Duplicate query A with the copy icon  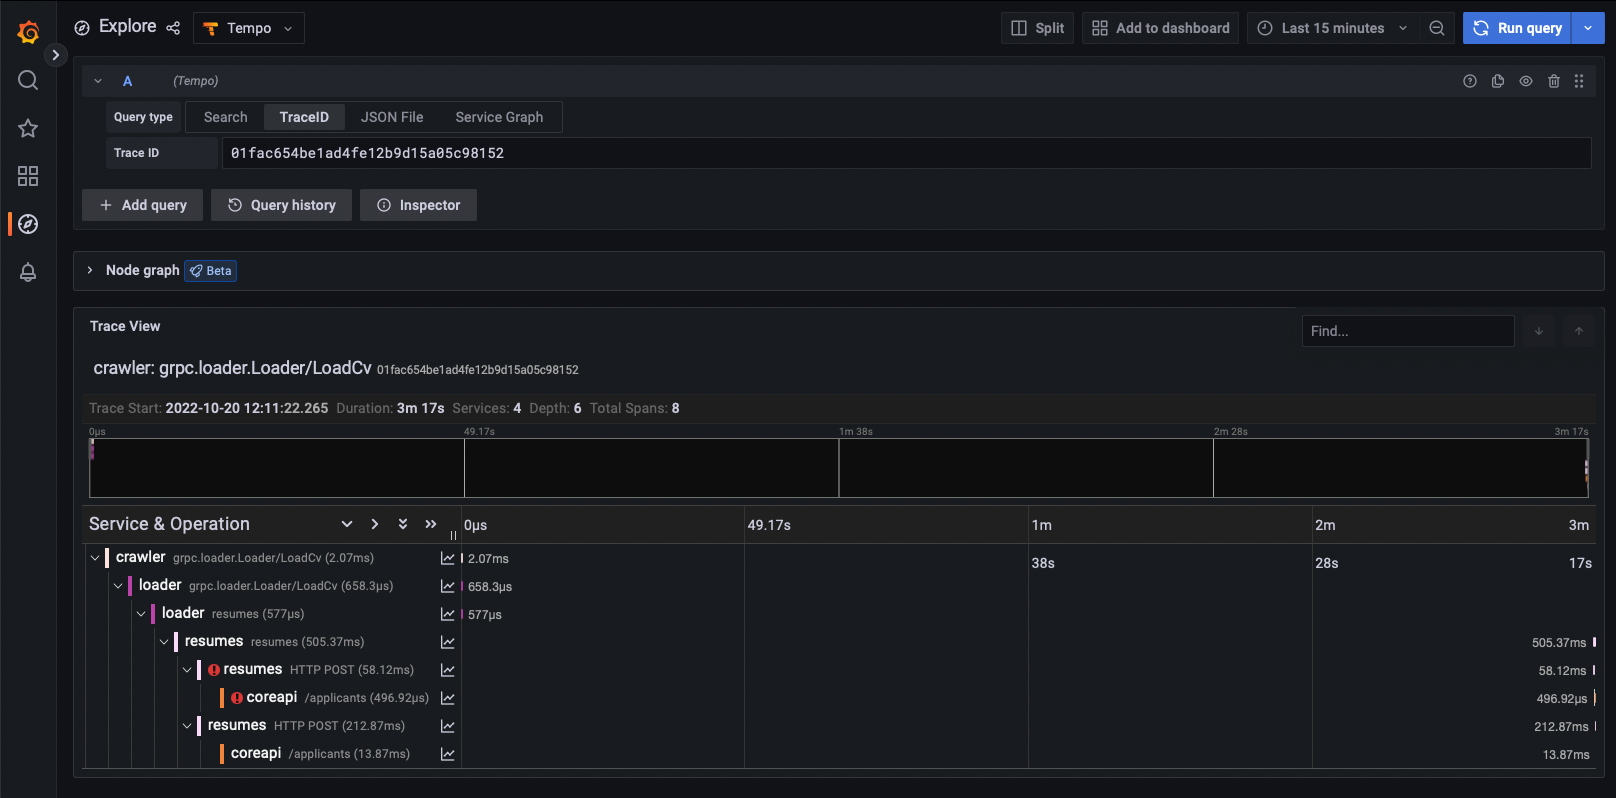point(1498,81)
